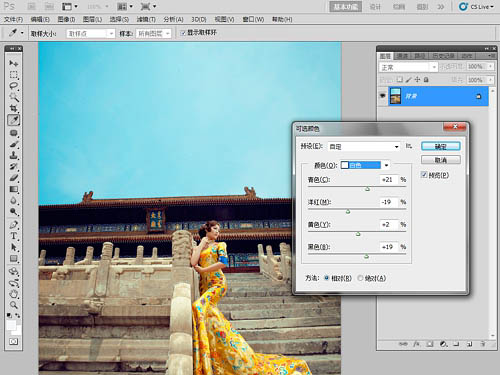Select the Hand tool
500x375 pixels.
(14, 294)
